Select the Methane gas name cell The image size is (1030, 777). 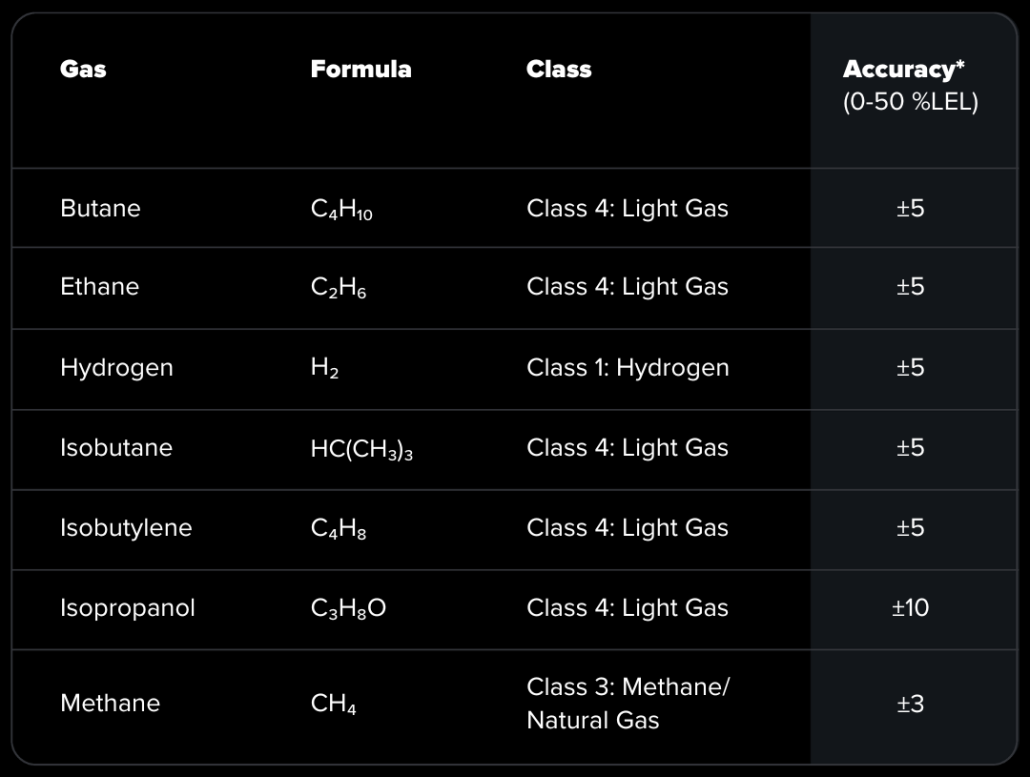click(110, 703)
